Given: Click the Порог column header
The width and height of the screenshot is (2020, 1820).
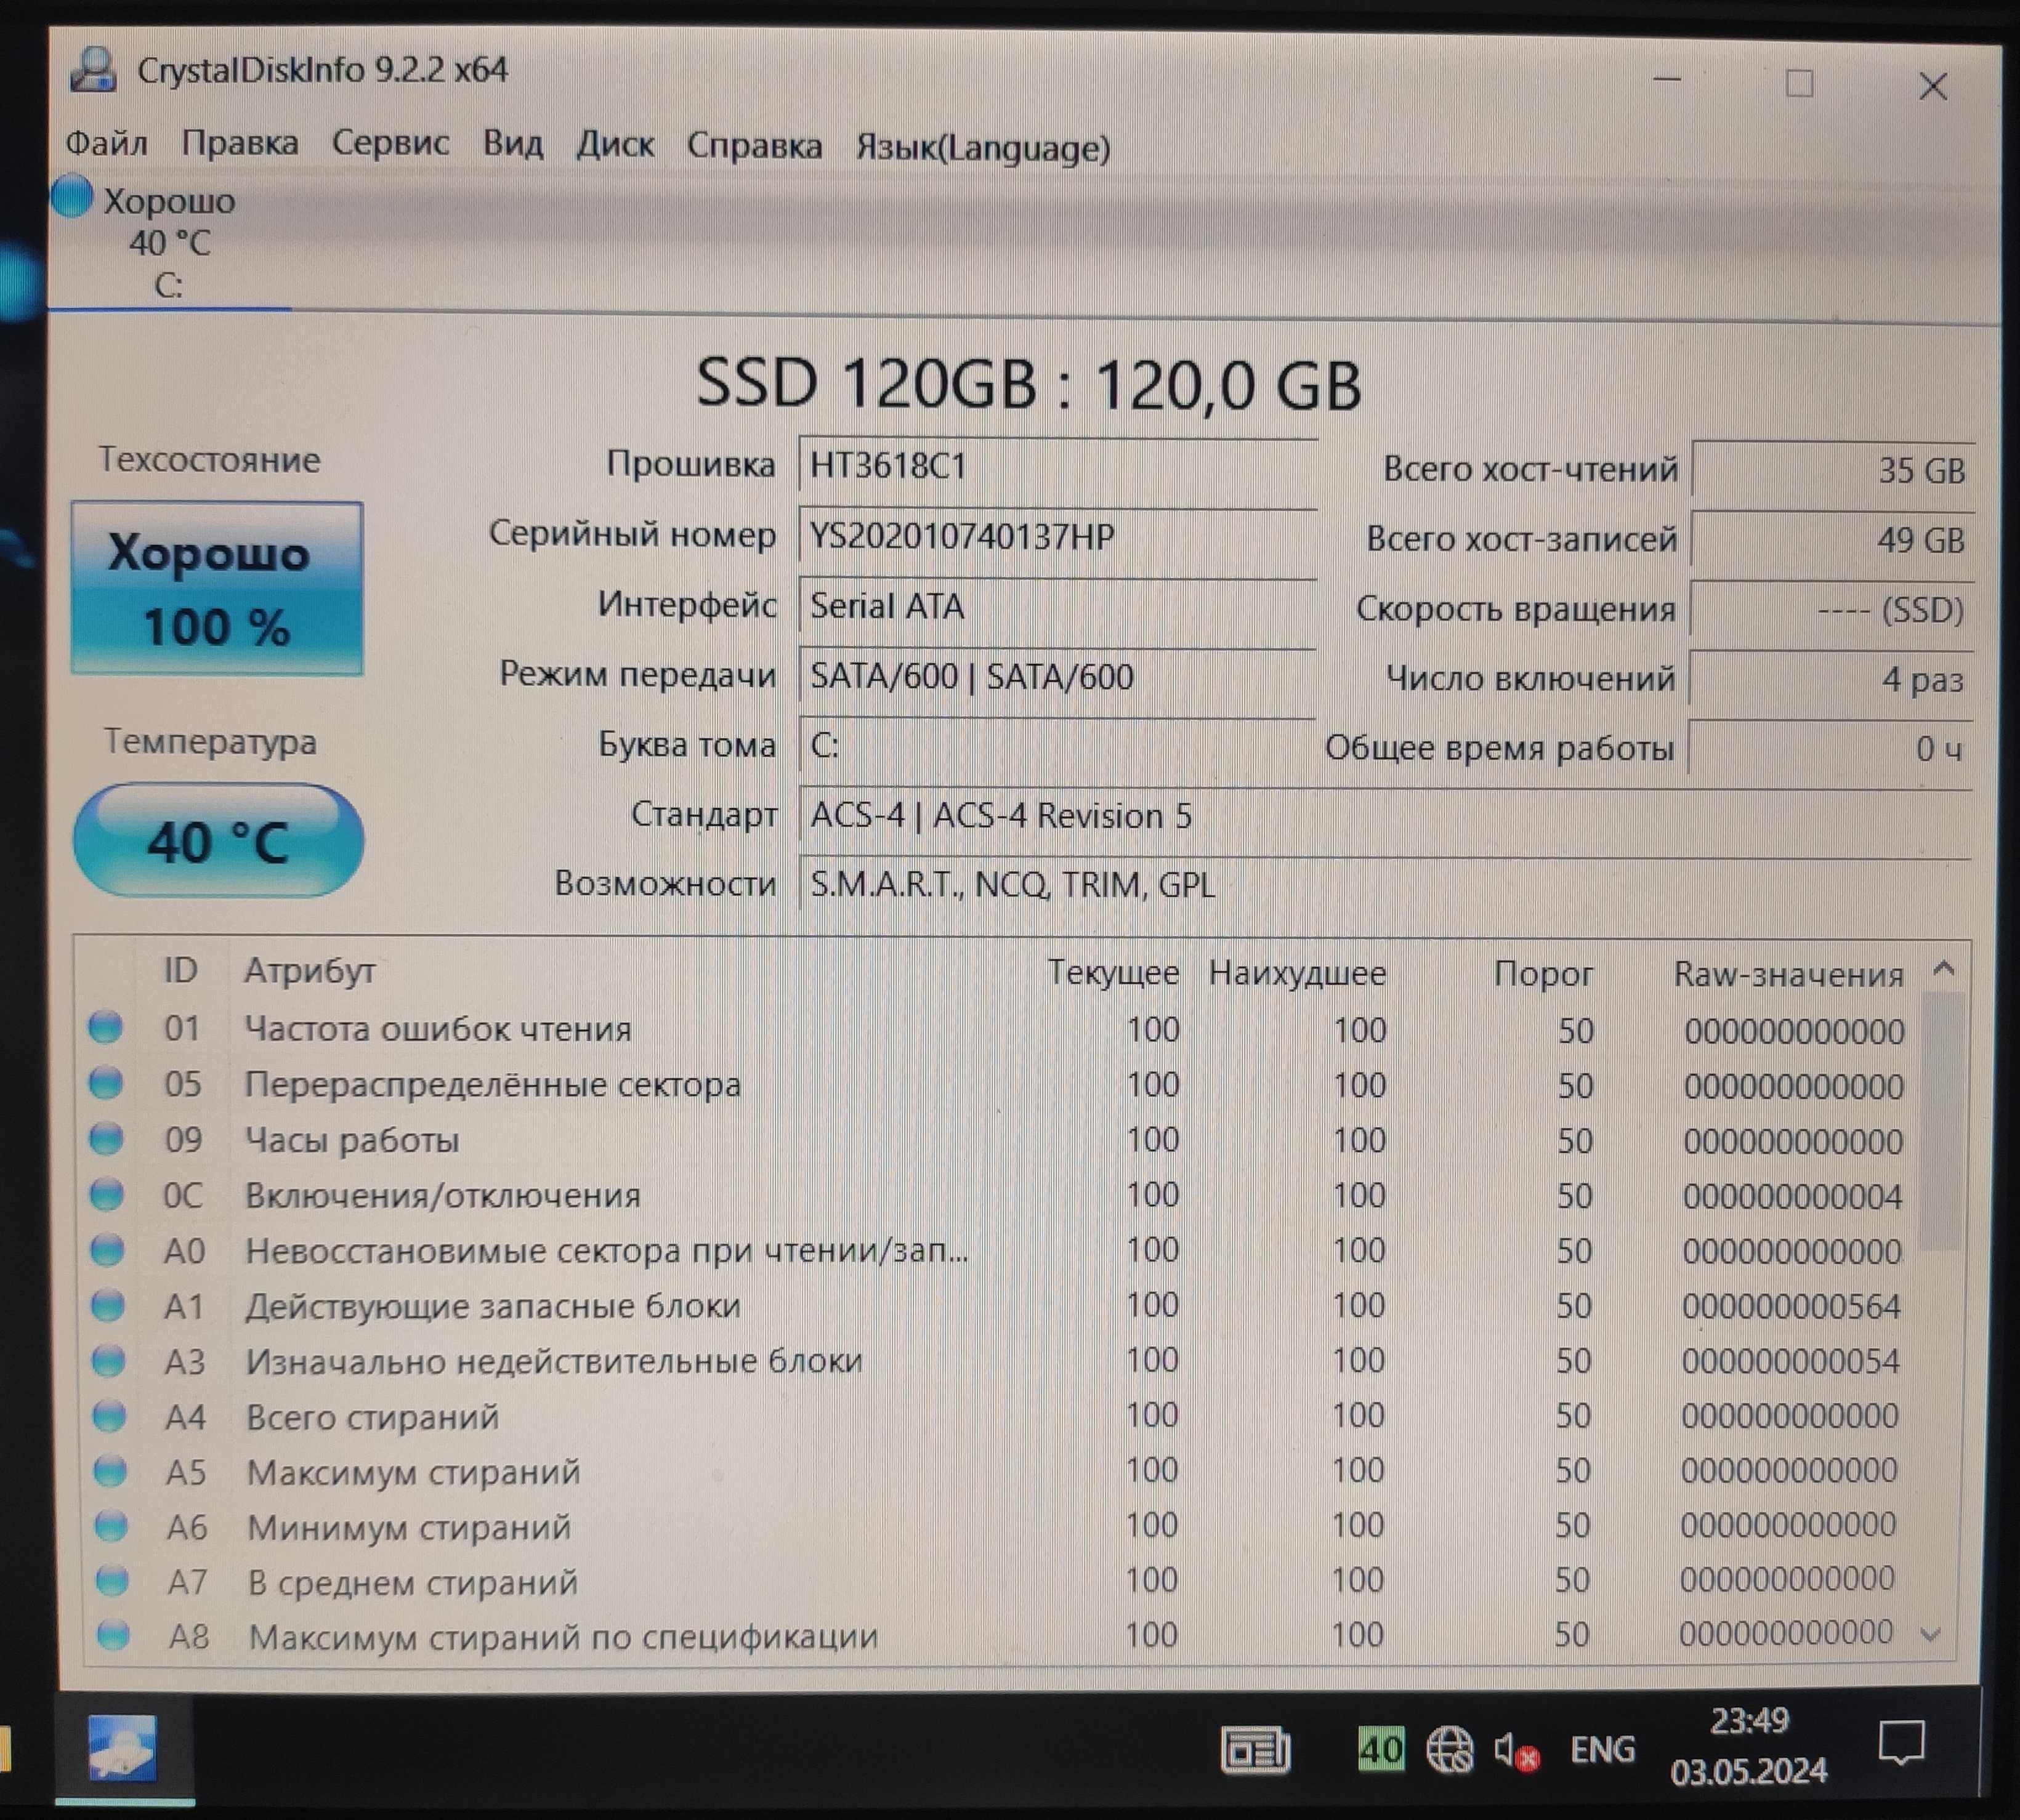Looking at the screenshot, I should click(x=1543, y=974).
